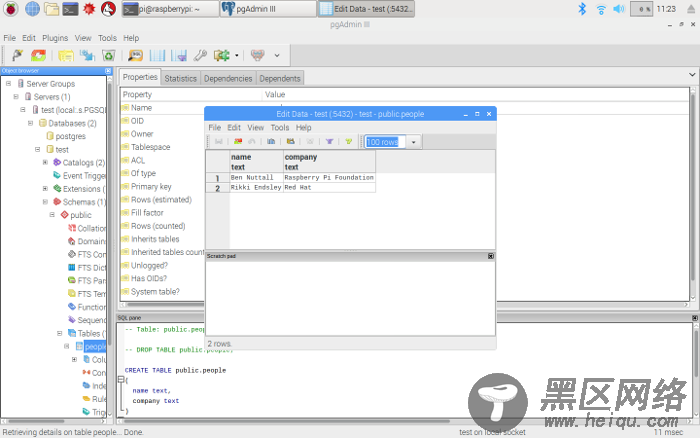Viewport: 700px width, 438px height.
Task: Collapse the Tables tree node
Action: [59, 333]
